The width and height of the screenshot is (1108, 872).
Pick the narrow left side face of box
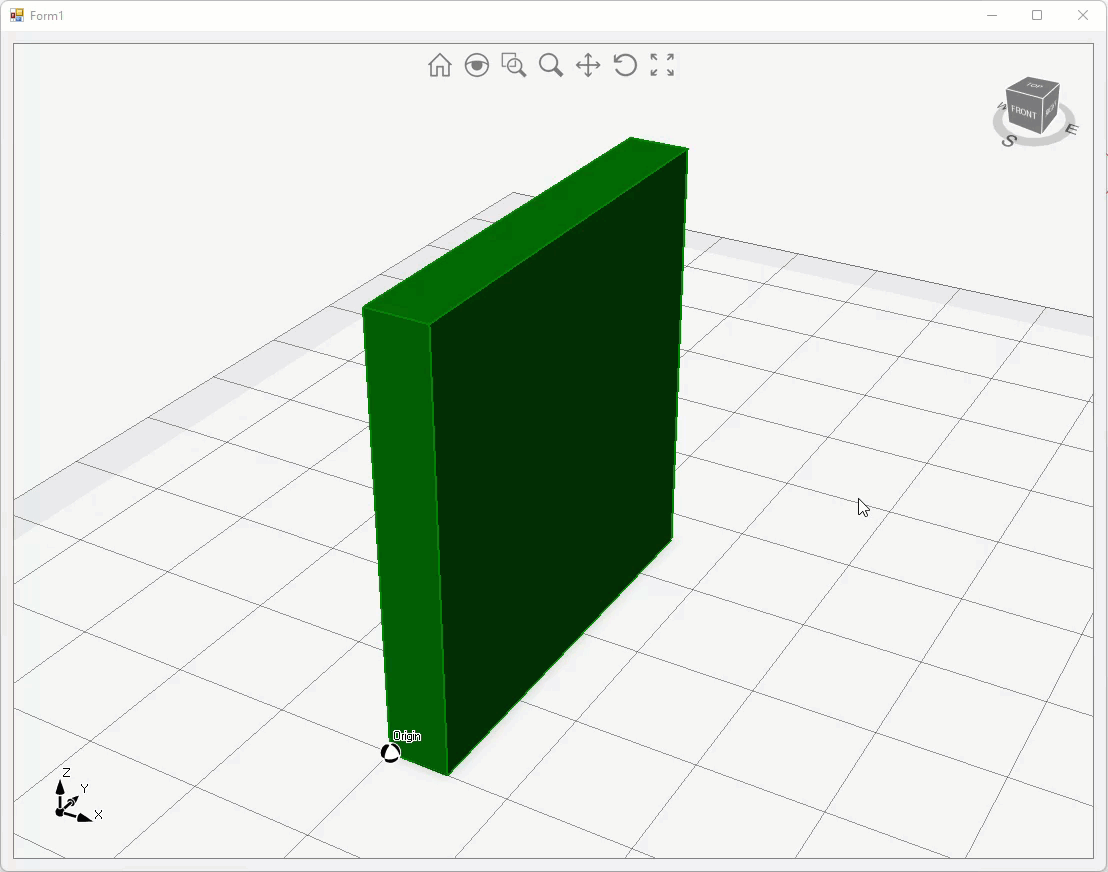click(x=405, y=530)
